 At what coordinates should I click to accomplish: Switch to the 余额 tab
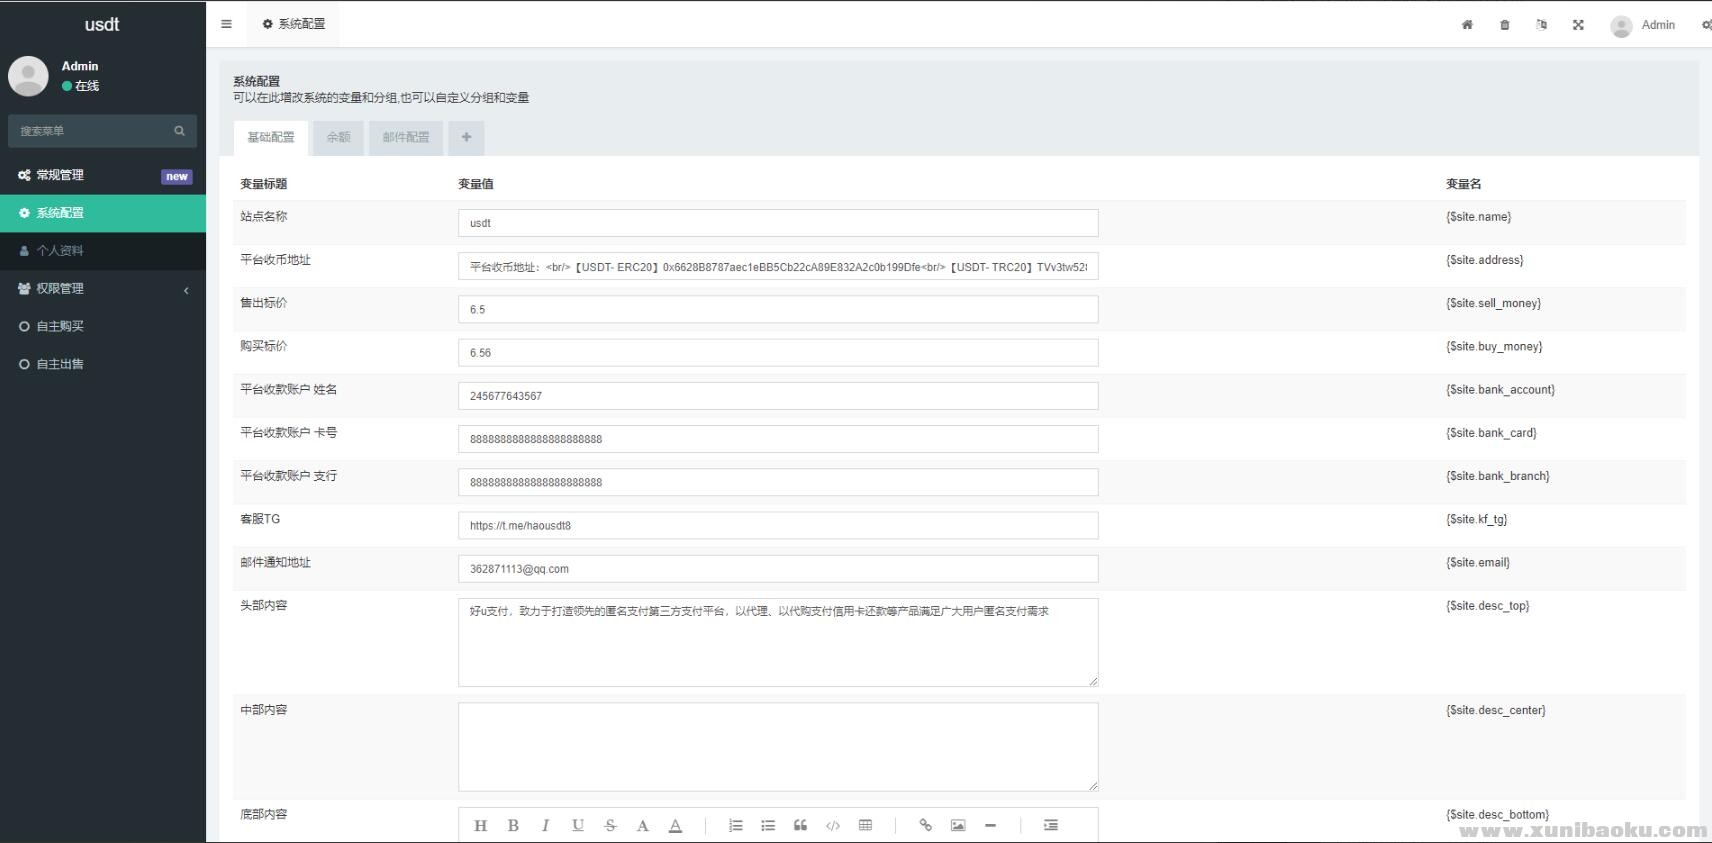(338, 138)
